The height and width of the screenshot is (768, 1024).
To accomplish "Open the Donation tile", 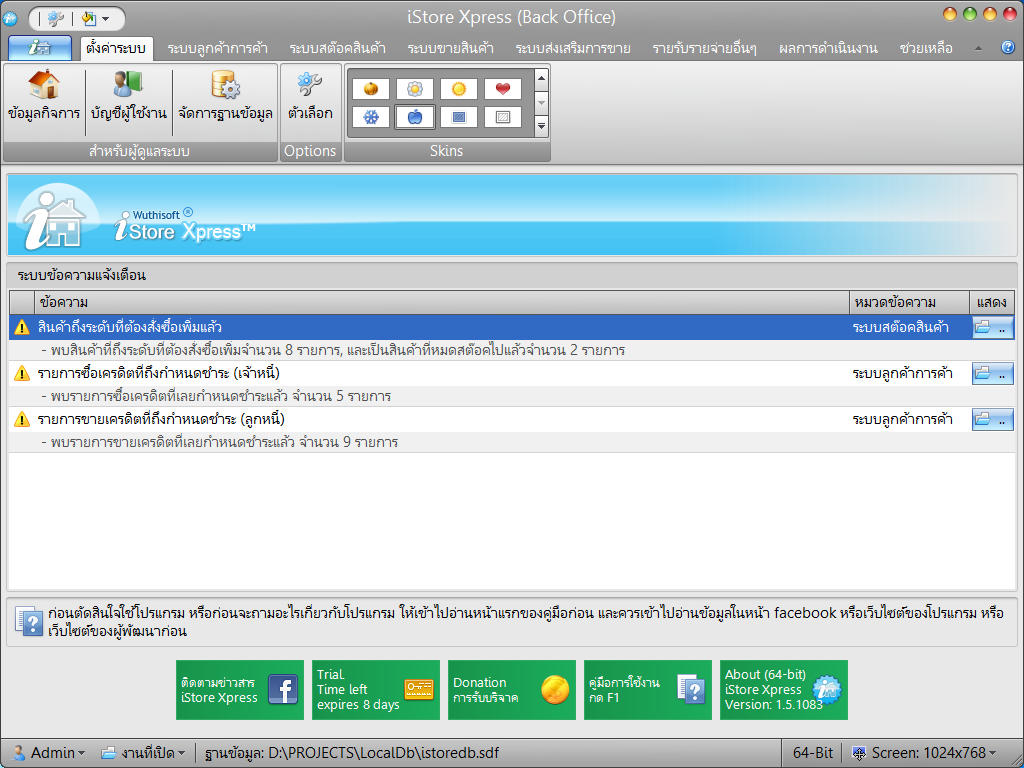I will pos(511,690).
